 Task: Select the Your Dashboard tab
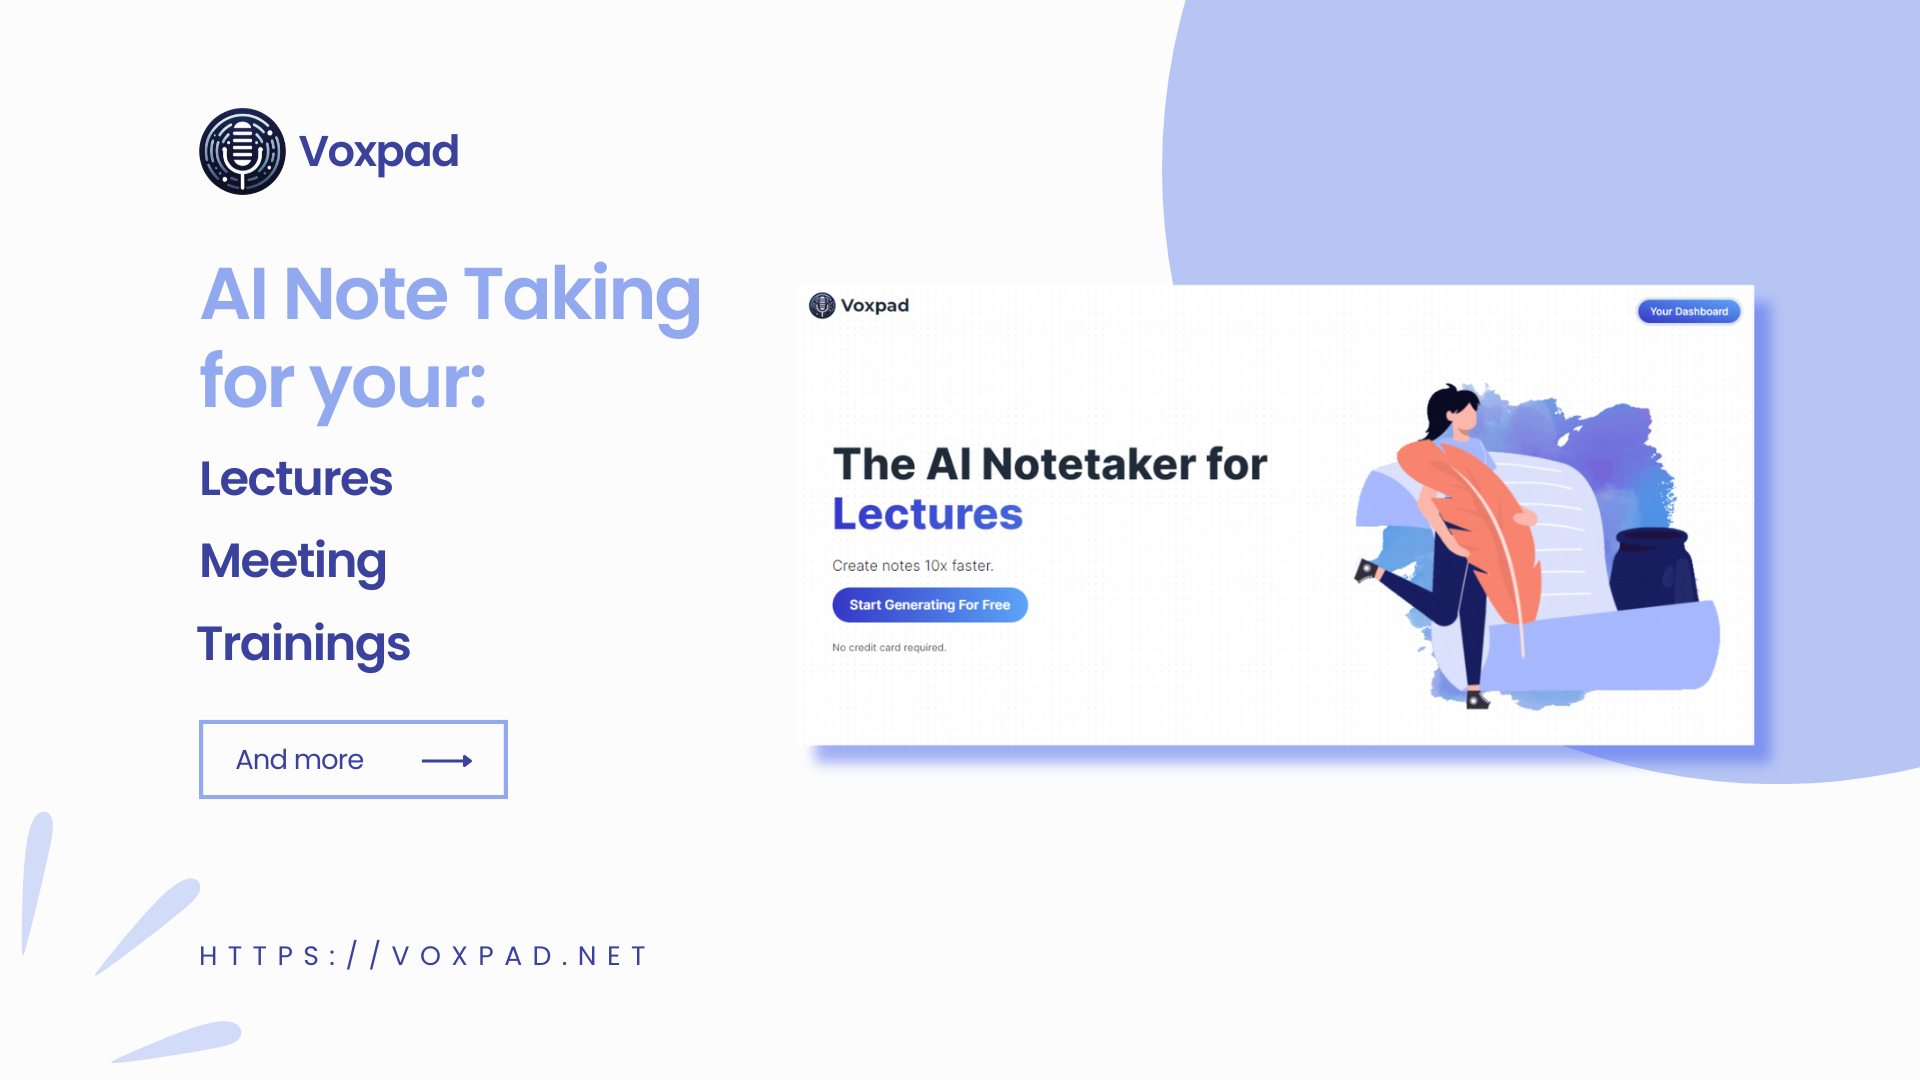click(1689, 311)
